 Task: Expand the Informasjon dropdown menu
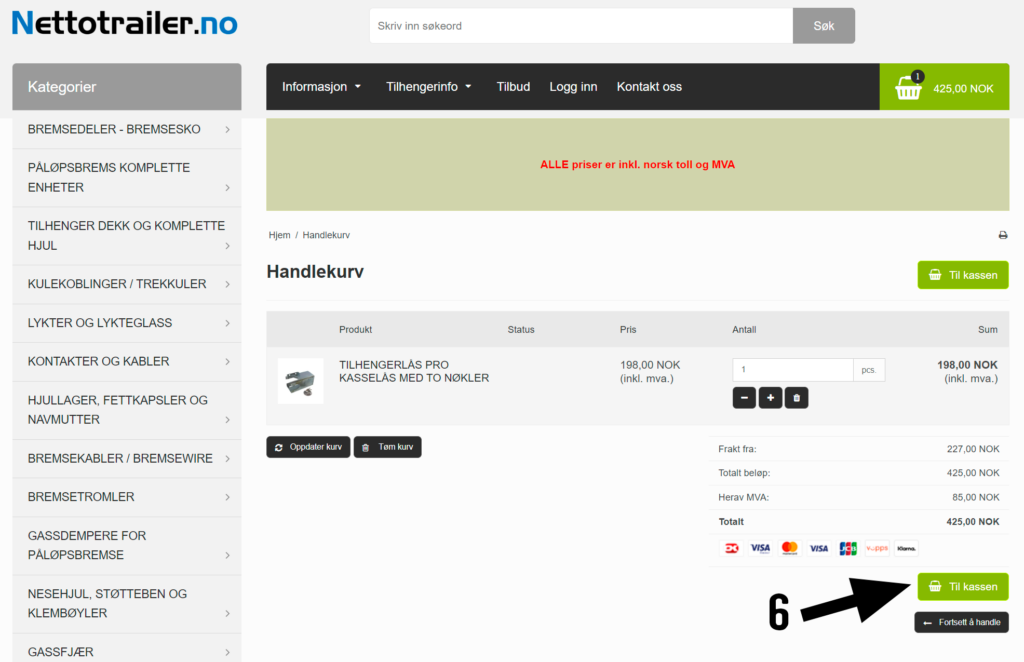[x=321, y=87]
